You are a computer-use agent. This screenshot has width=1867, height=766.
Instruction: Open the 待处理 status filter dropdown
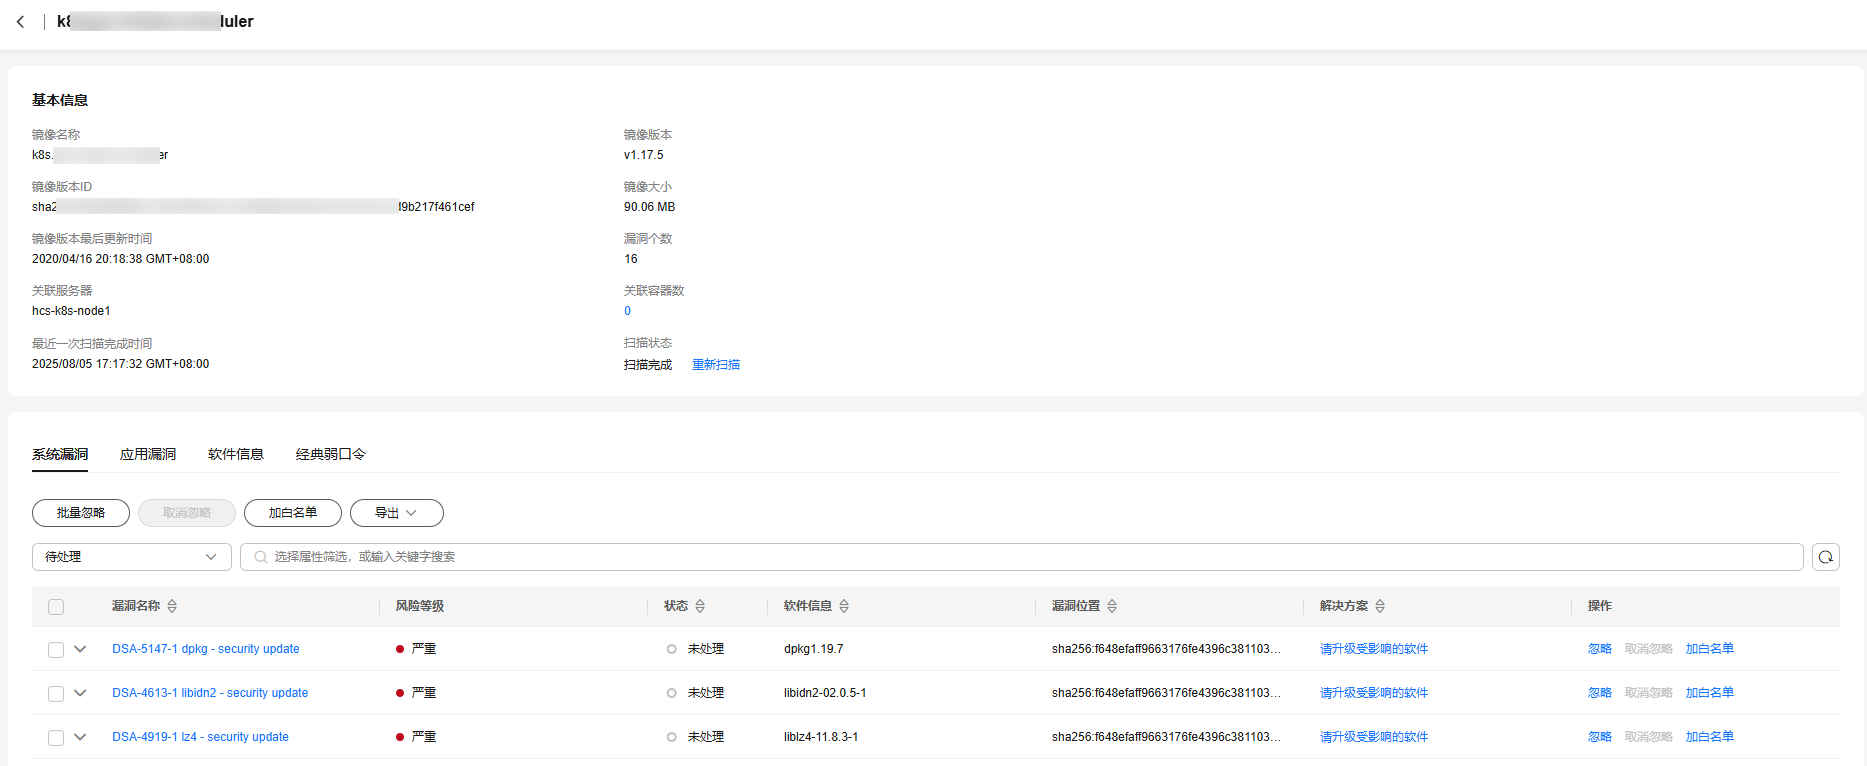point(131,557)
